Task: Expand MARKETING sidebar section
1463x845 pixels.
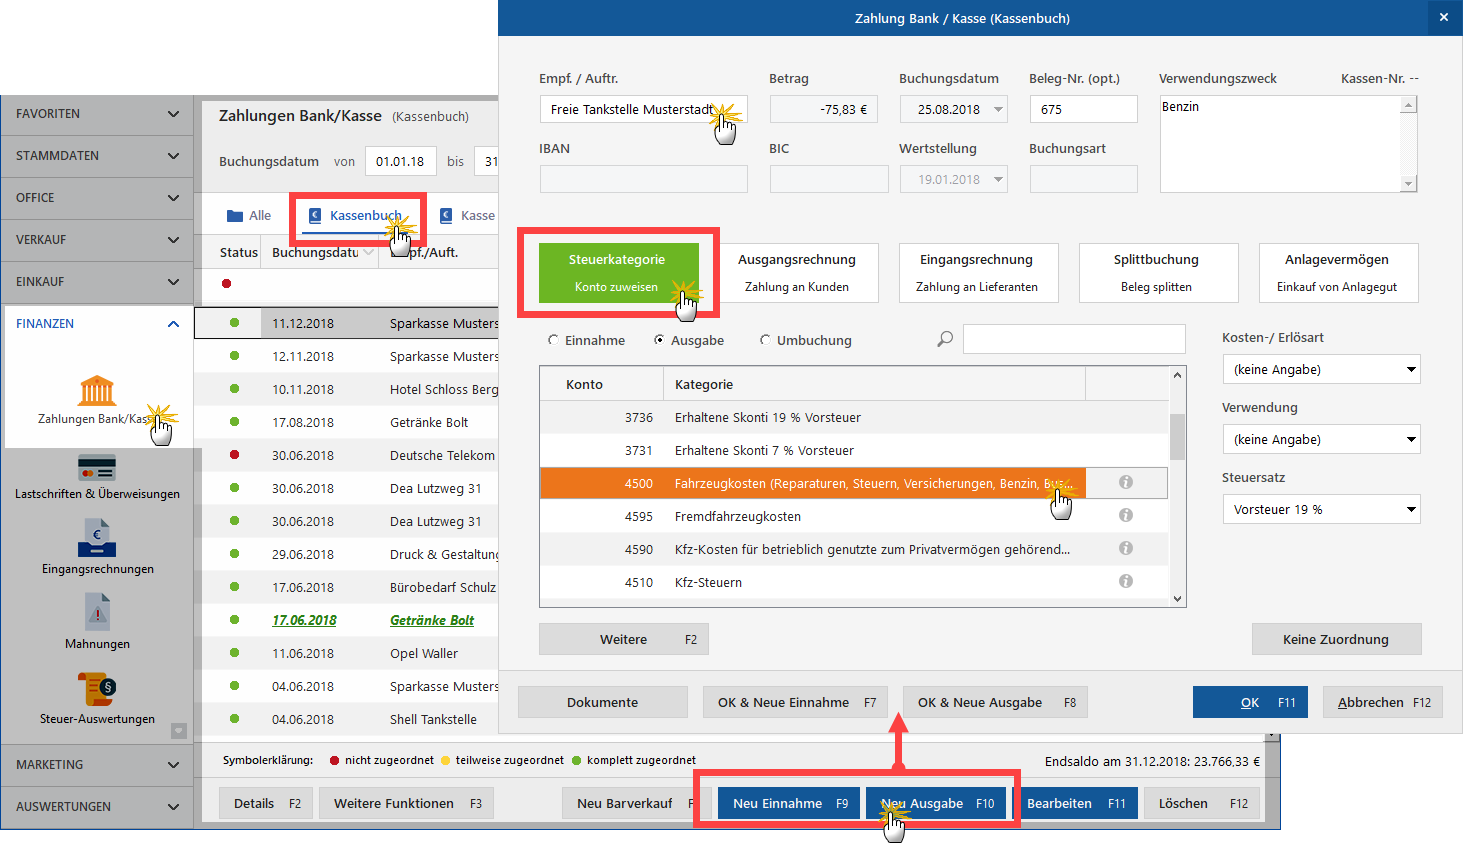Action: click(97, 765)
